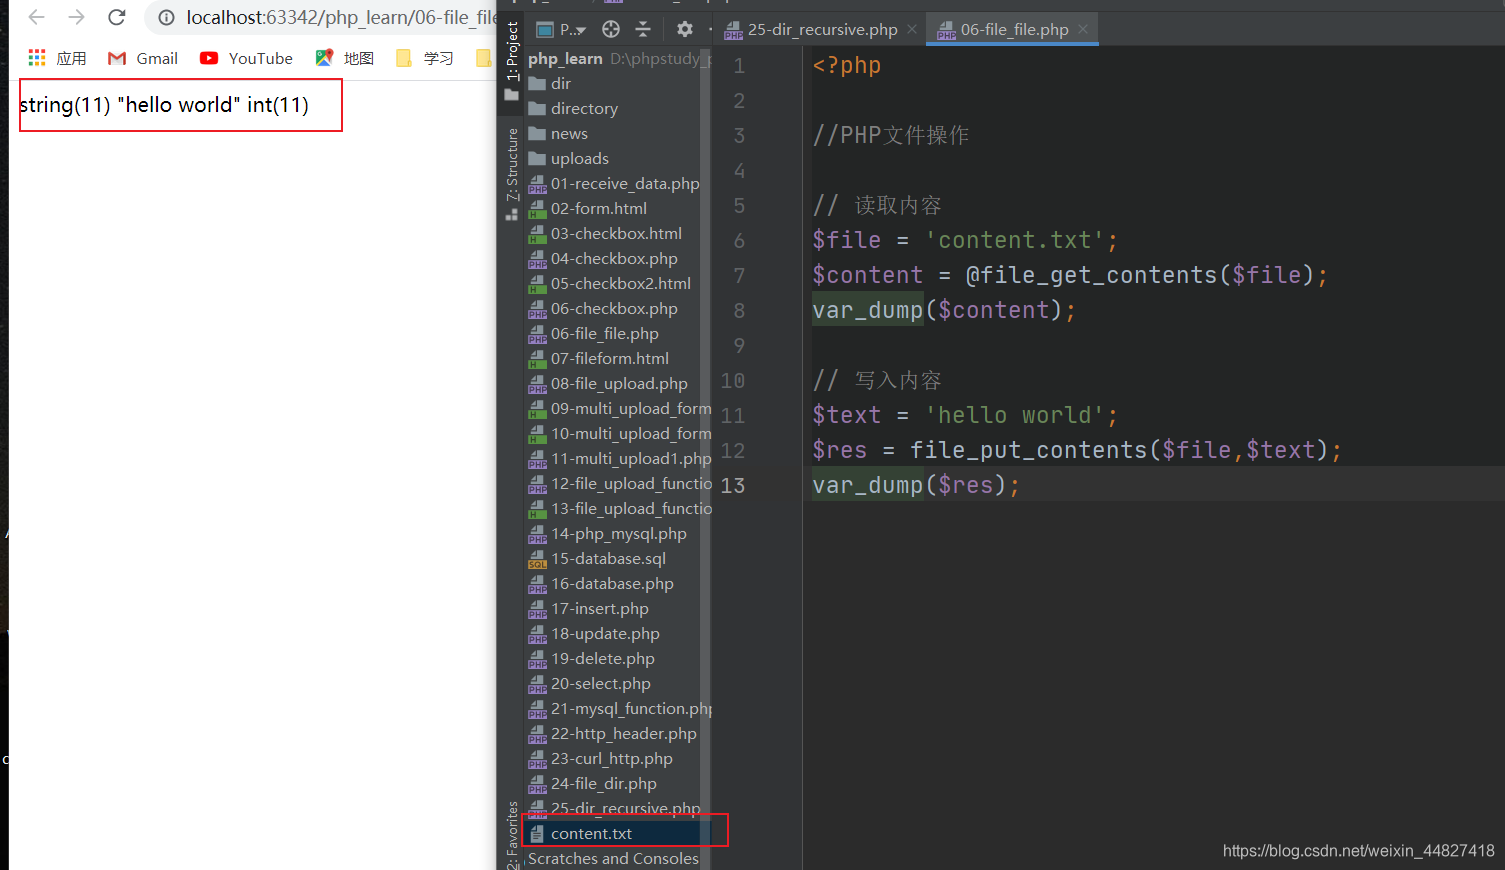
Task: Go back in the browser
Action: click(x=37, y=17)
